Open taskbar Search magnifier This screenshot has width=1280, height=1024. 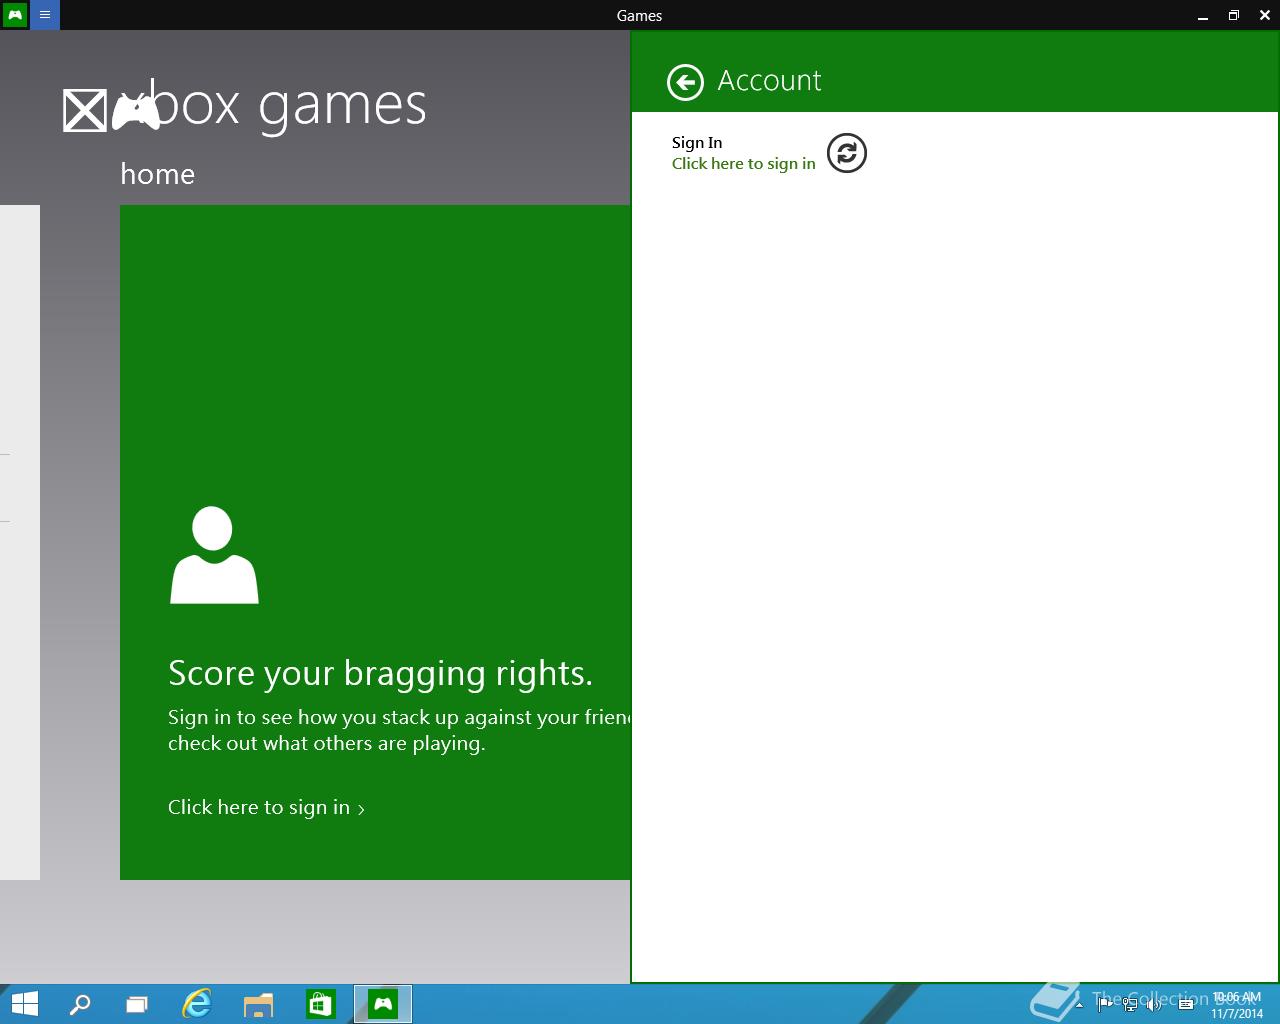(x=79, y=1004)
